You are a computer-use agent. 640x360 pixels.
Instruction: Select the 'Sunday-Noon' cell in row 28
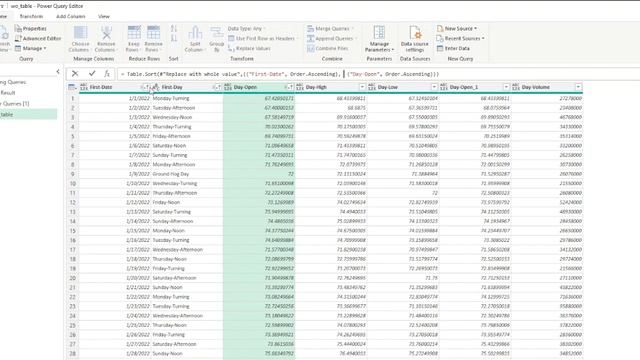tap(187, 353)
